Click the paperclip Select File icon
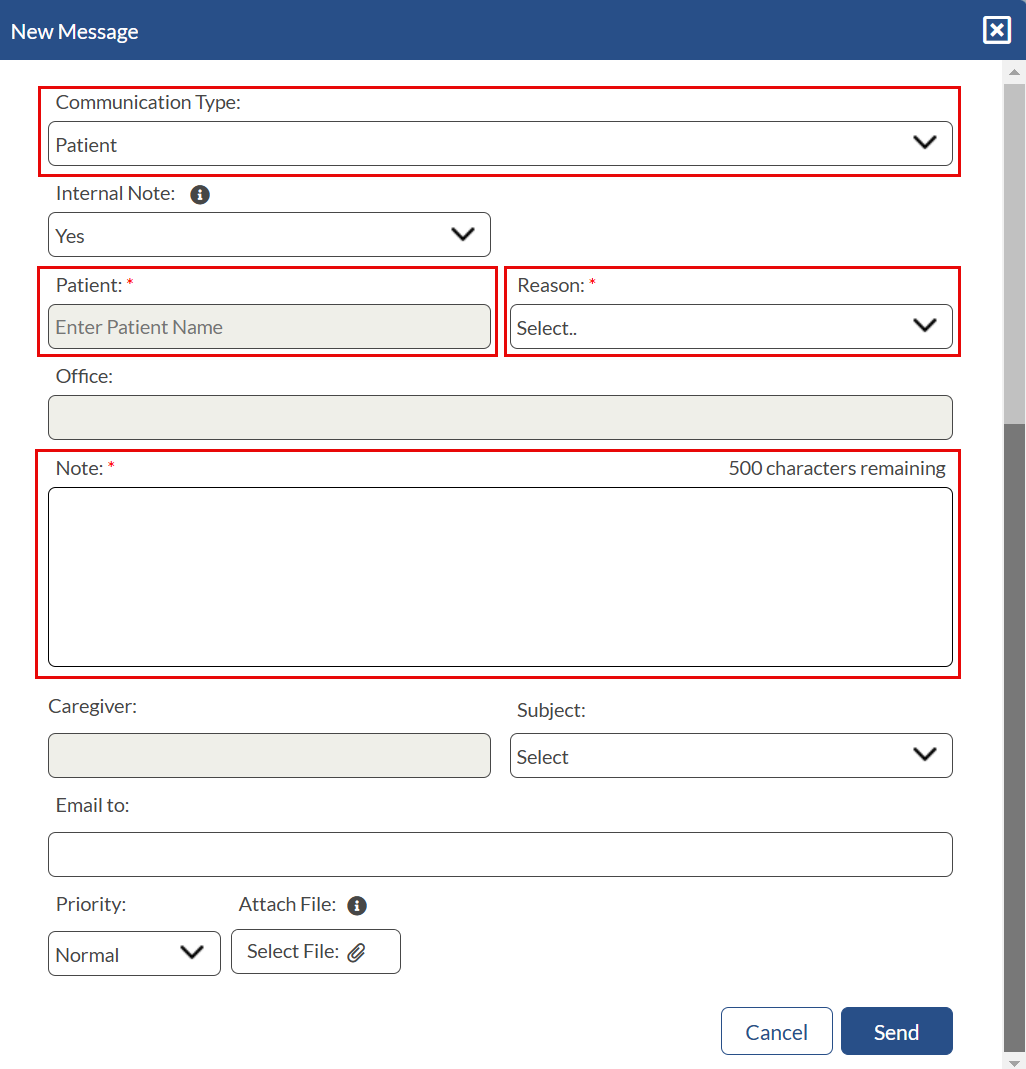The width and height of the screenshot is (1026, 1069). click(x=357, y=951)
